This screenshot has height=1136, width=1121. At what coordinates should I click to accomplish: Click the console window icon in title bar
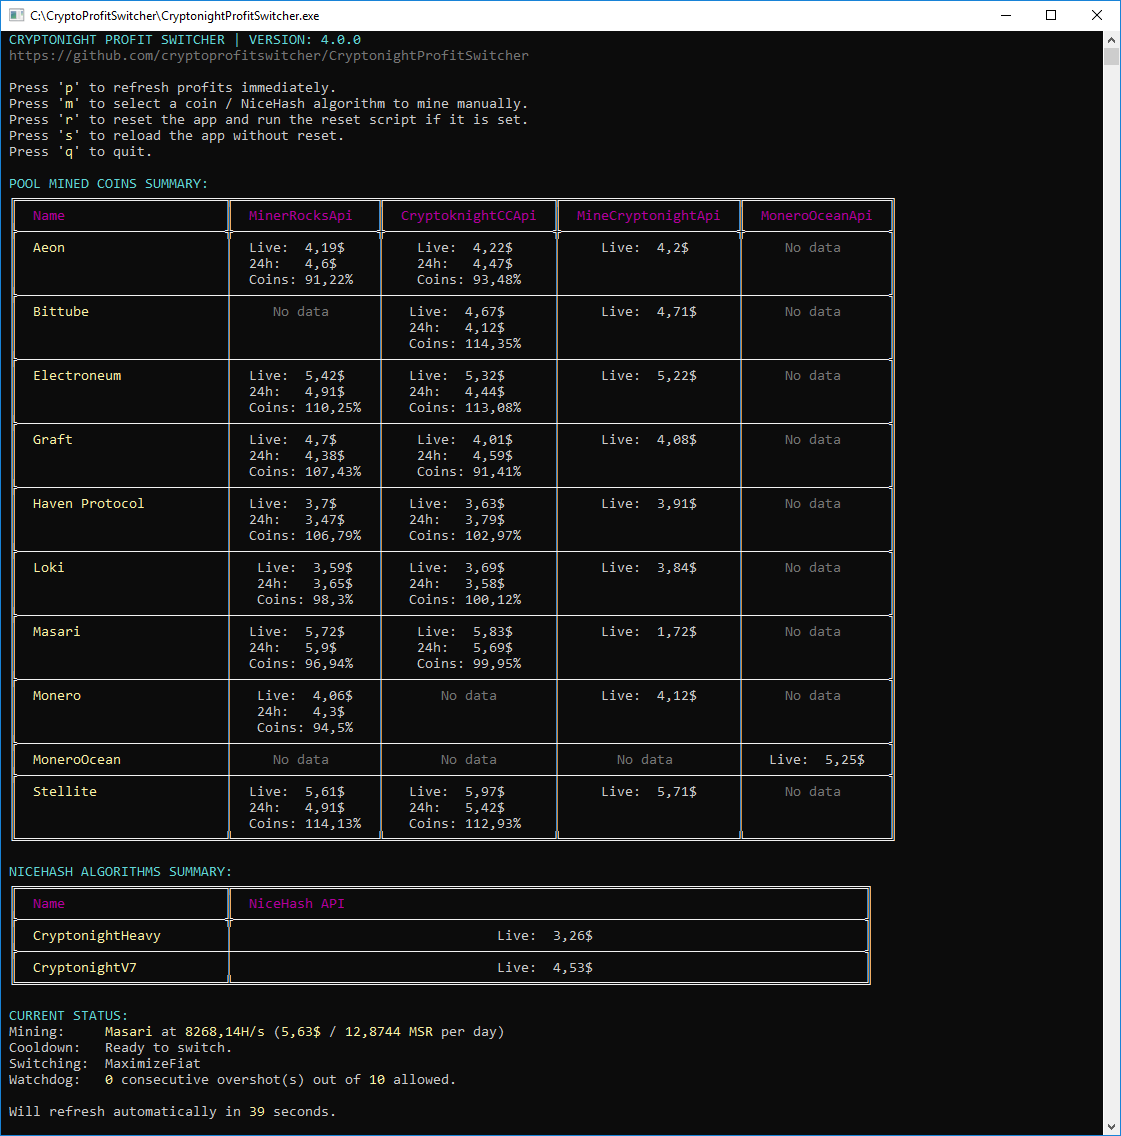pyautogui.click(x=16, y=15)
